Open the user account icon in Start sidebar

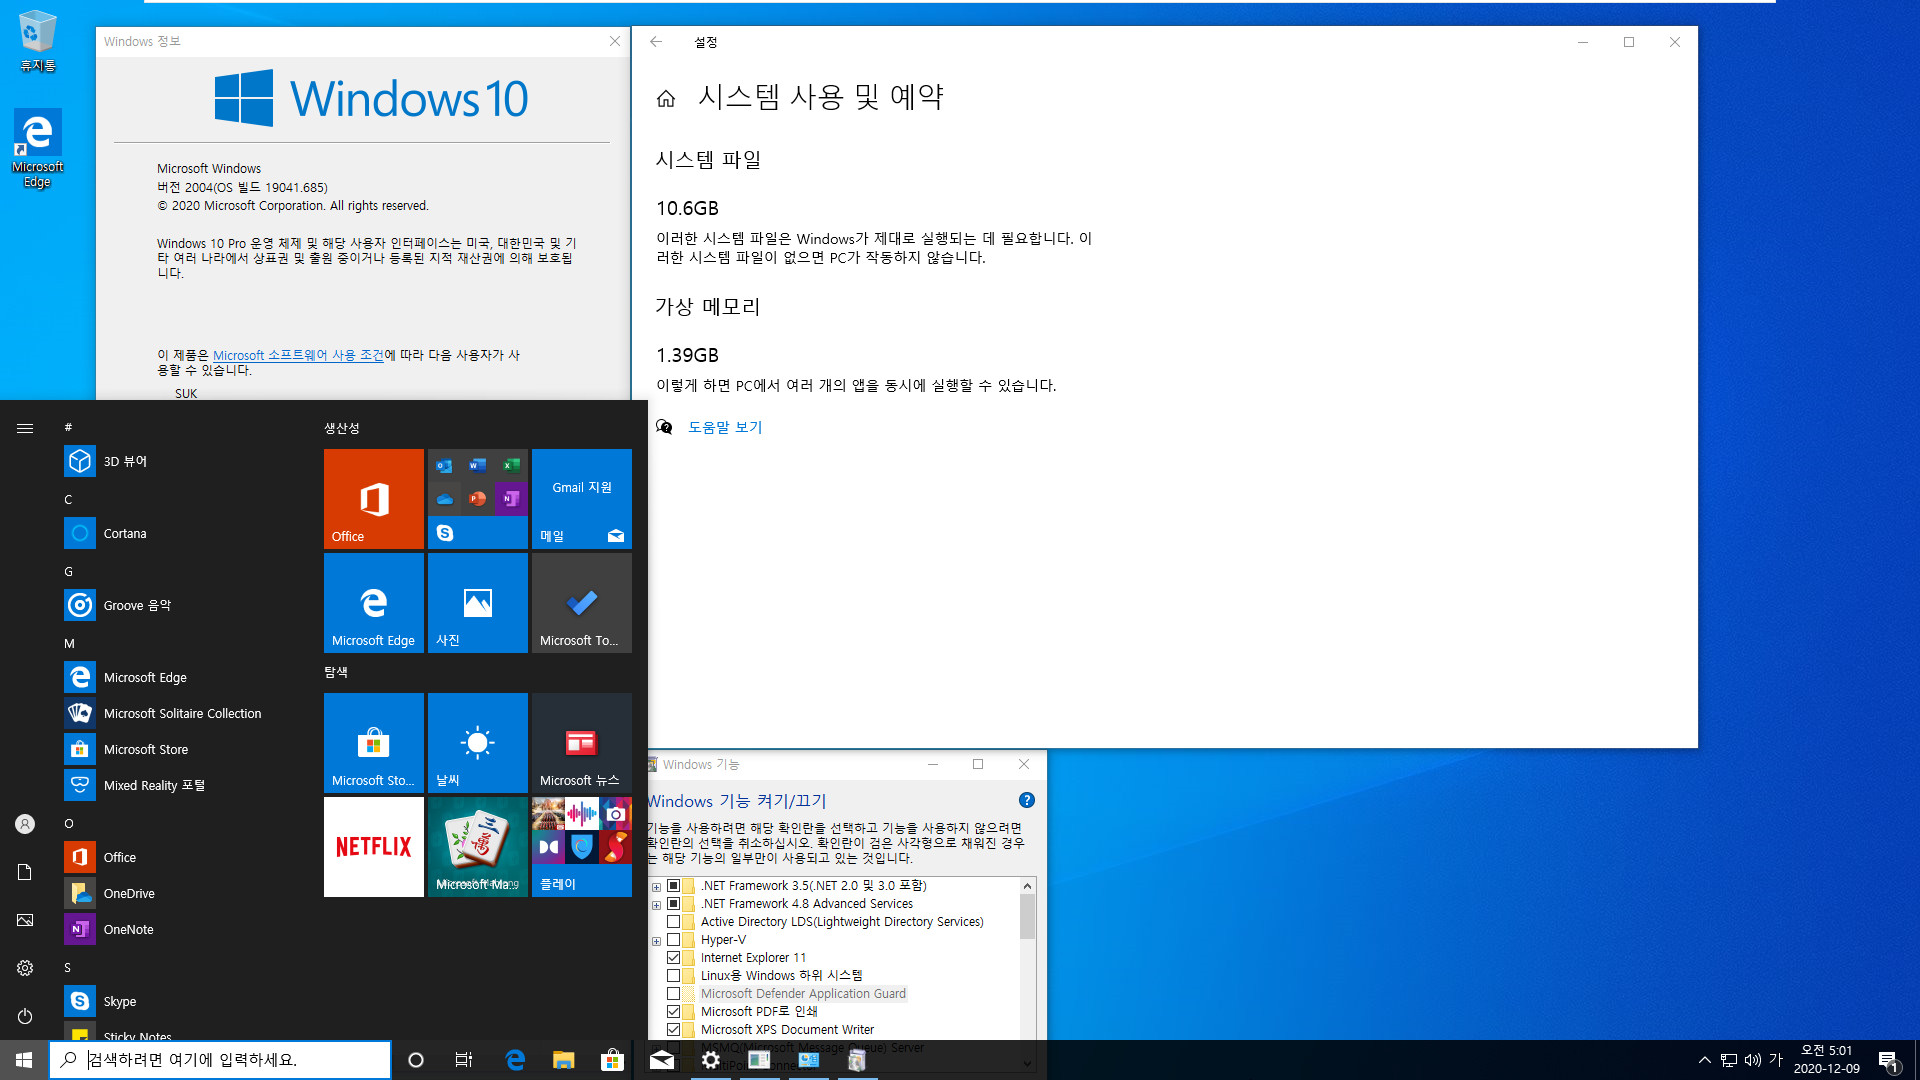25,824
